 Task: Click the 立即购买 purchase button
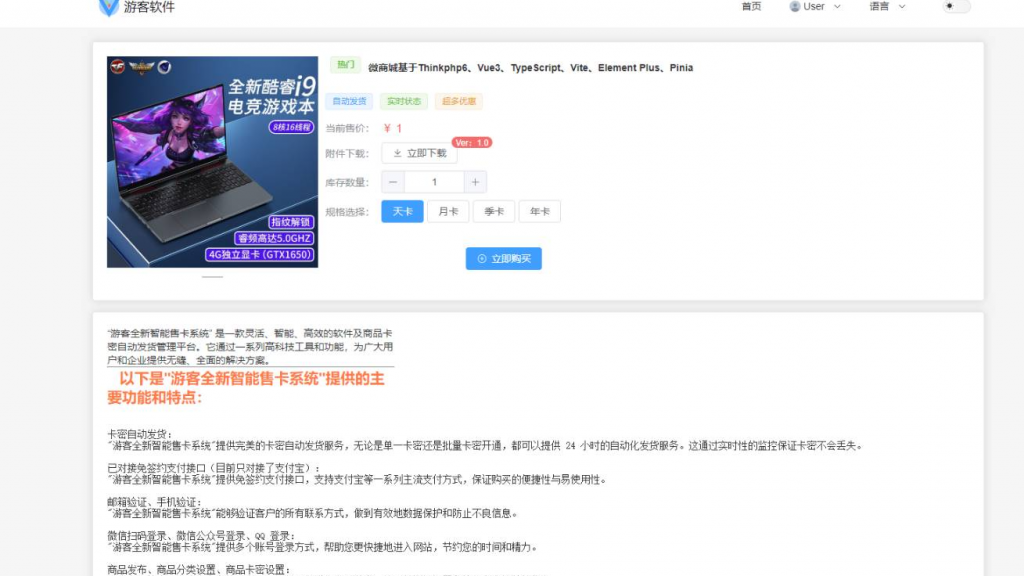(503, 258)
